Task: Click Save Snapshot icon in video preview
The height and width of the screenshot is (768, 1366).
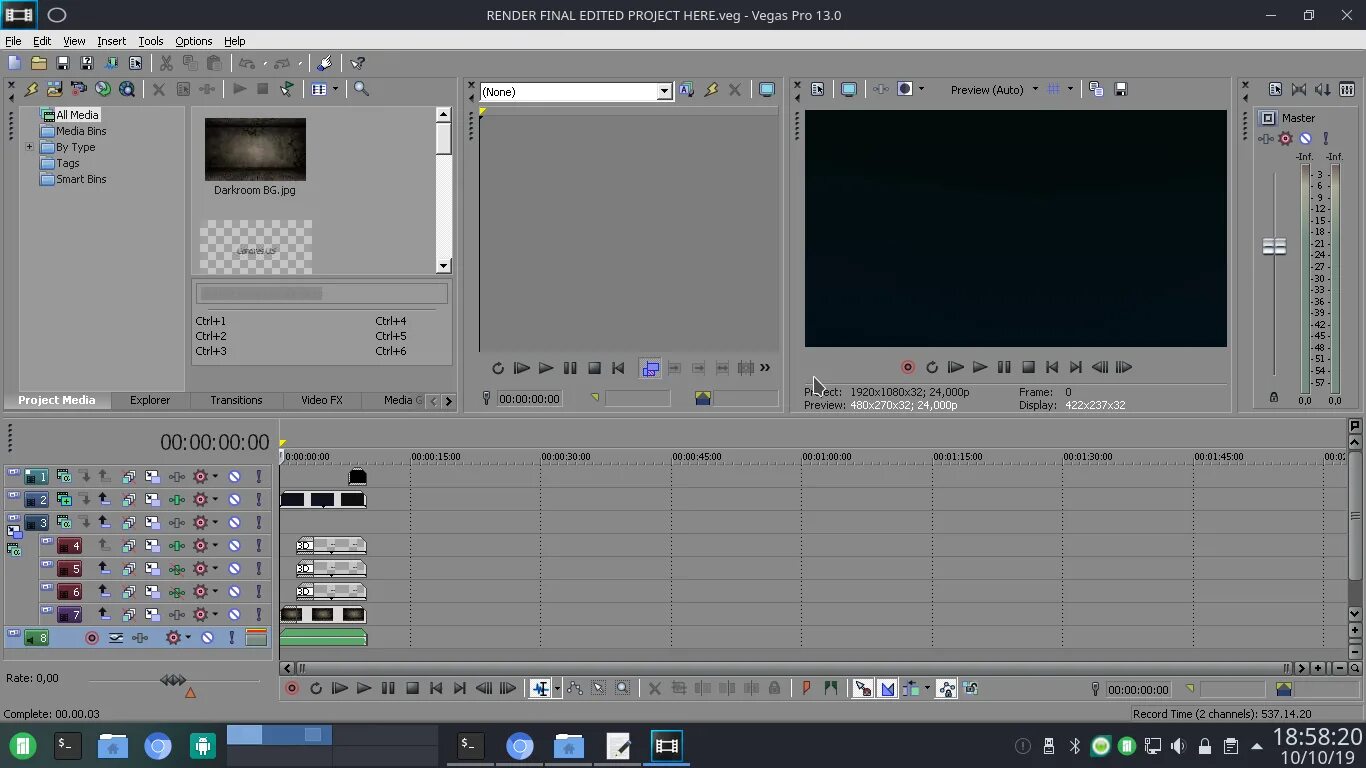Action: coord(1121,89)
